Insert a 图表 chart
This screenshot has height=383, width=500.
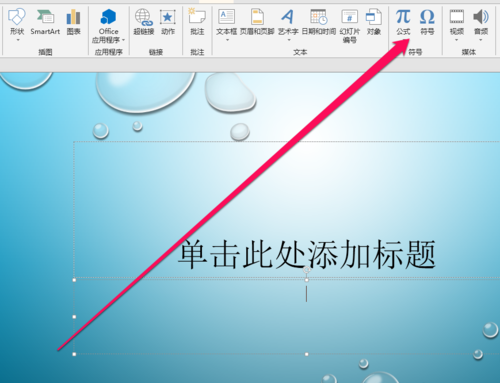[x=74, y=23]
